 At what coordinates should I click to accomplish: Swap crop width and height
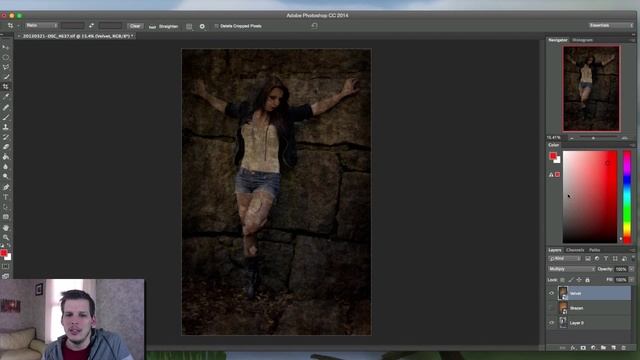click(91, 26)
